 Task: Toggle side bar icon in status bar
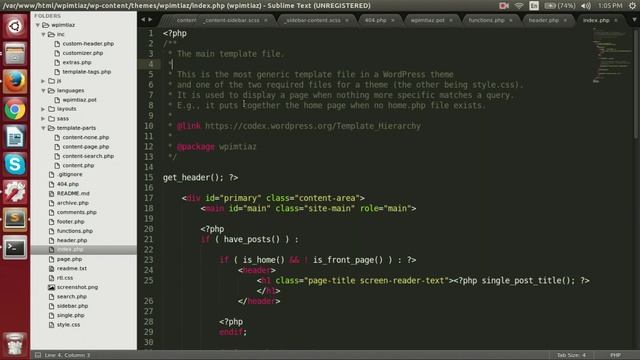pyautogui.click(x=38, y=355)
